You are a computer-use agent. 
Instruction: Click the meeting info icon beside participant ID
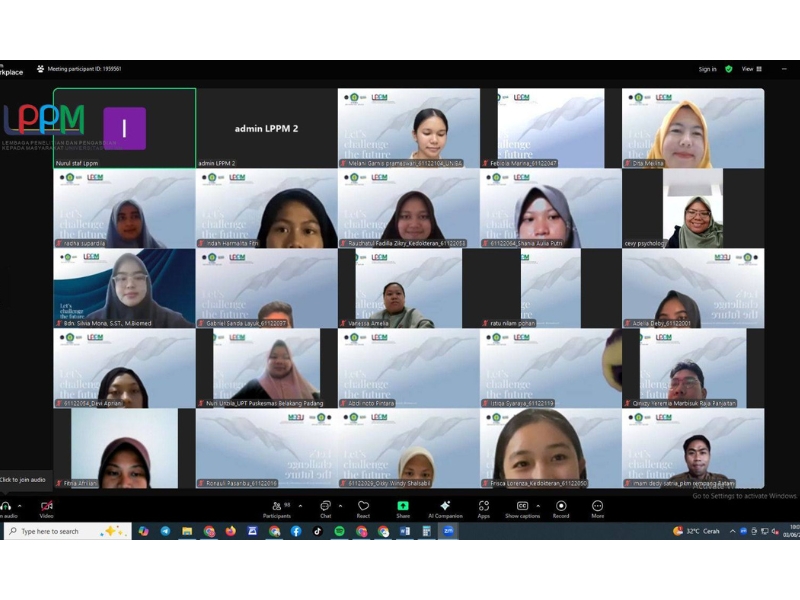click(x=40, y=69)
